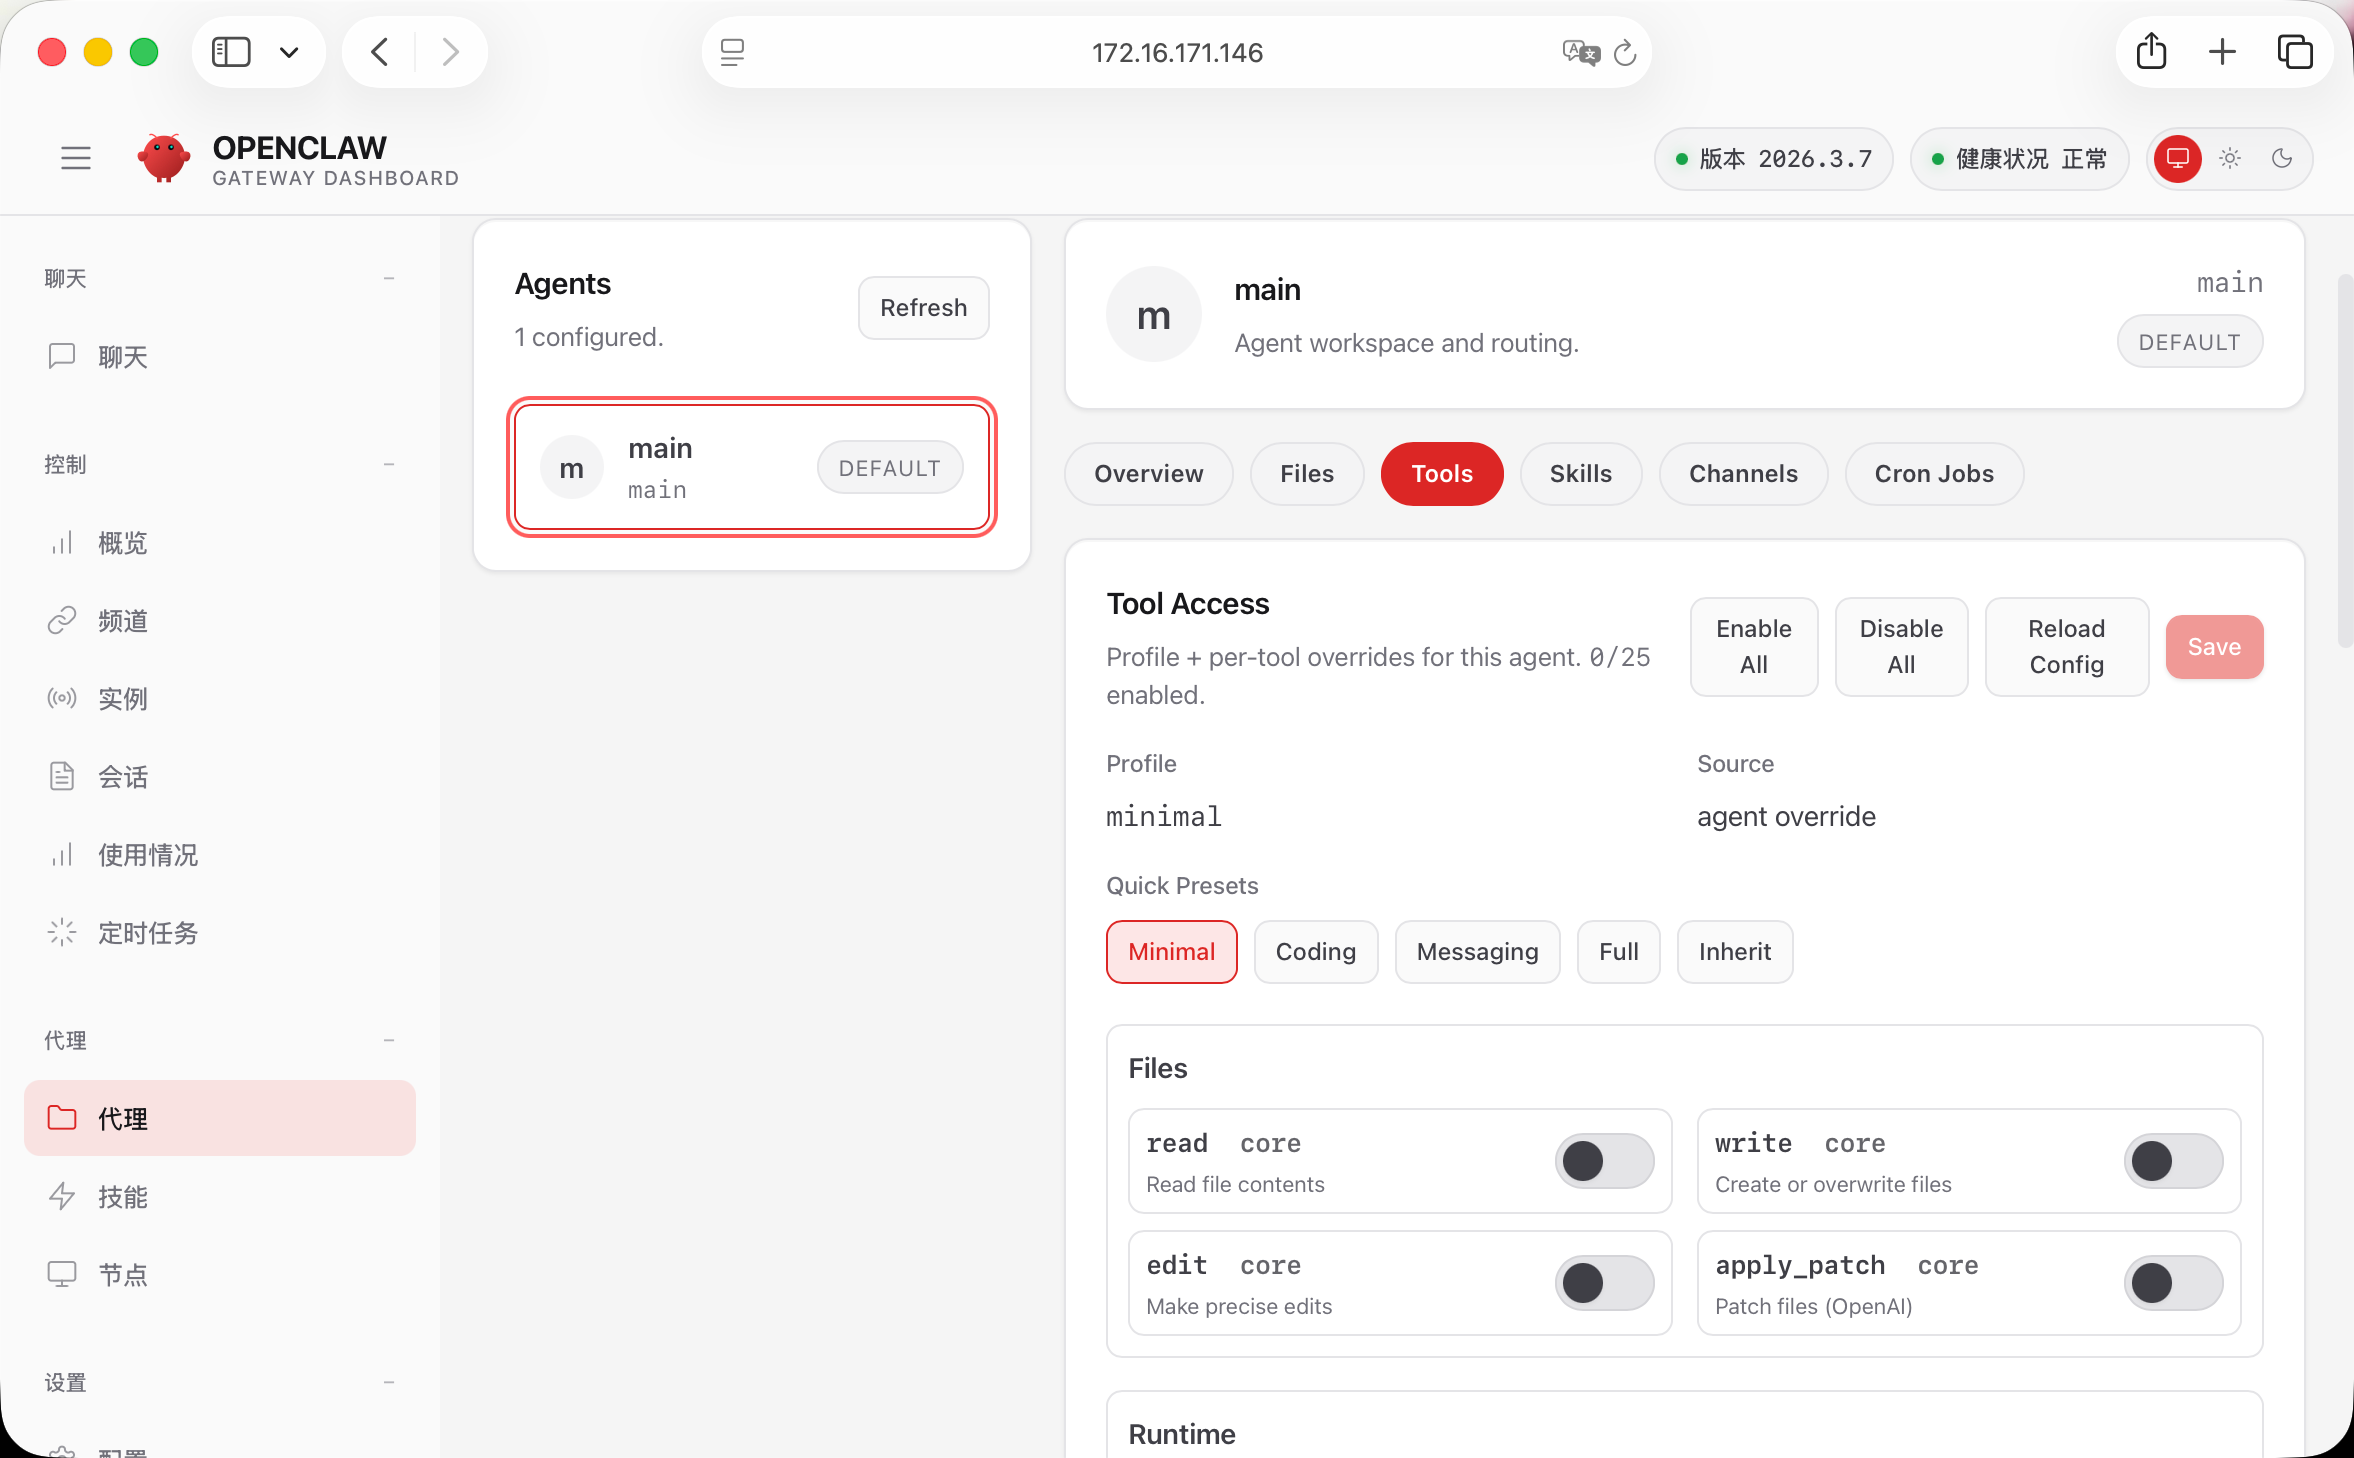Open 技能 skills in sidebar

122,1197
